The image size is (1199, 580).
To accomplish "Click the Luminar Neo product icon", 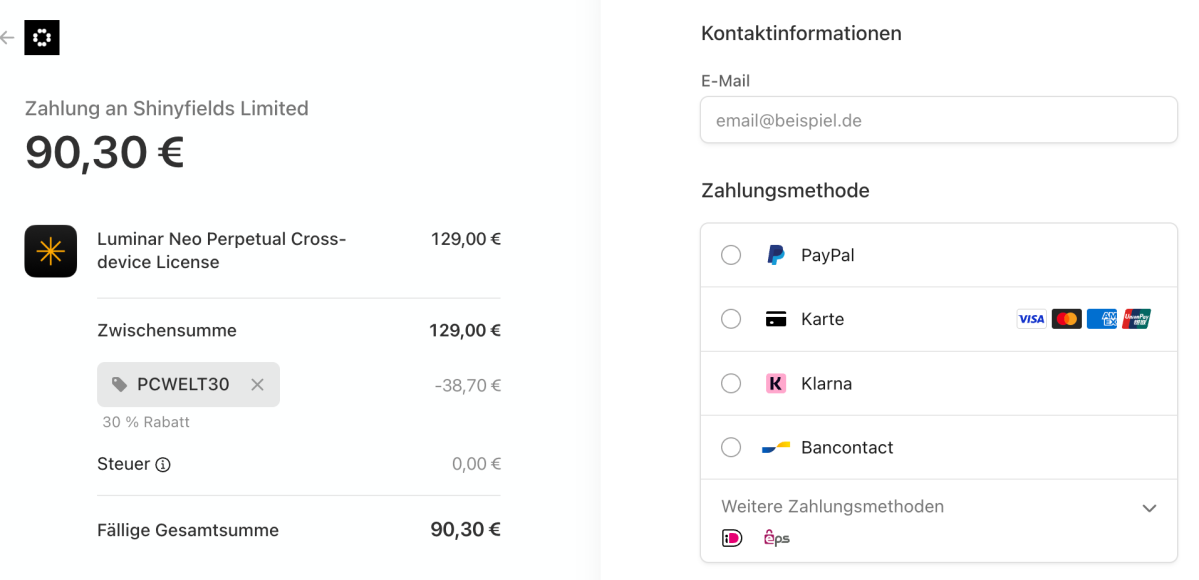I will pos(50,251).
